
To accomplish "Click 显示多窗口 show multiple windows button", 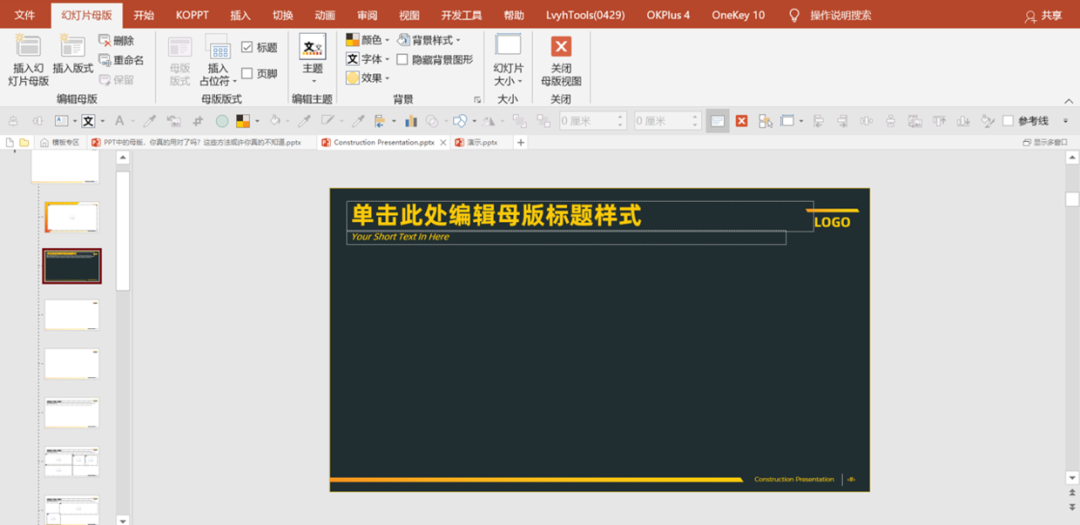I will click(x=1045, y=143).
